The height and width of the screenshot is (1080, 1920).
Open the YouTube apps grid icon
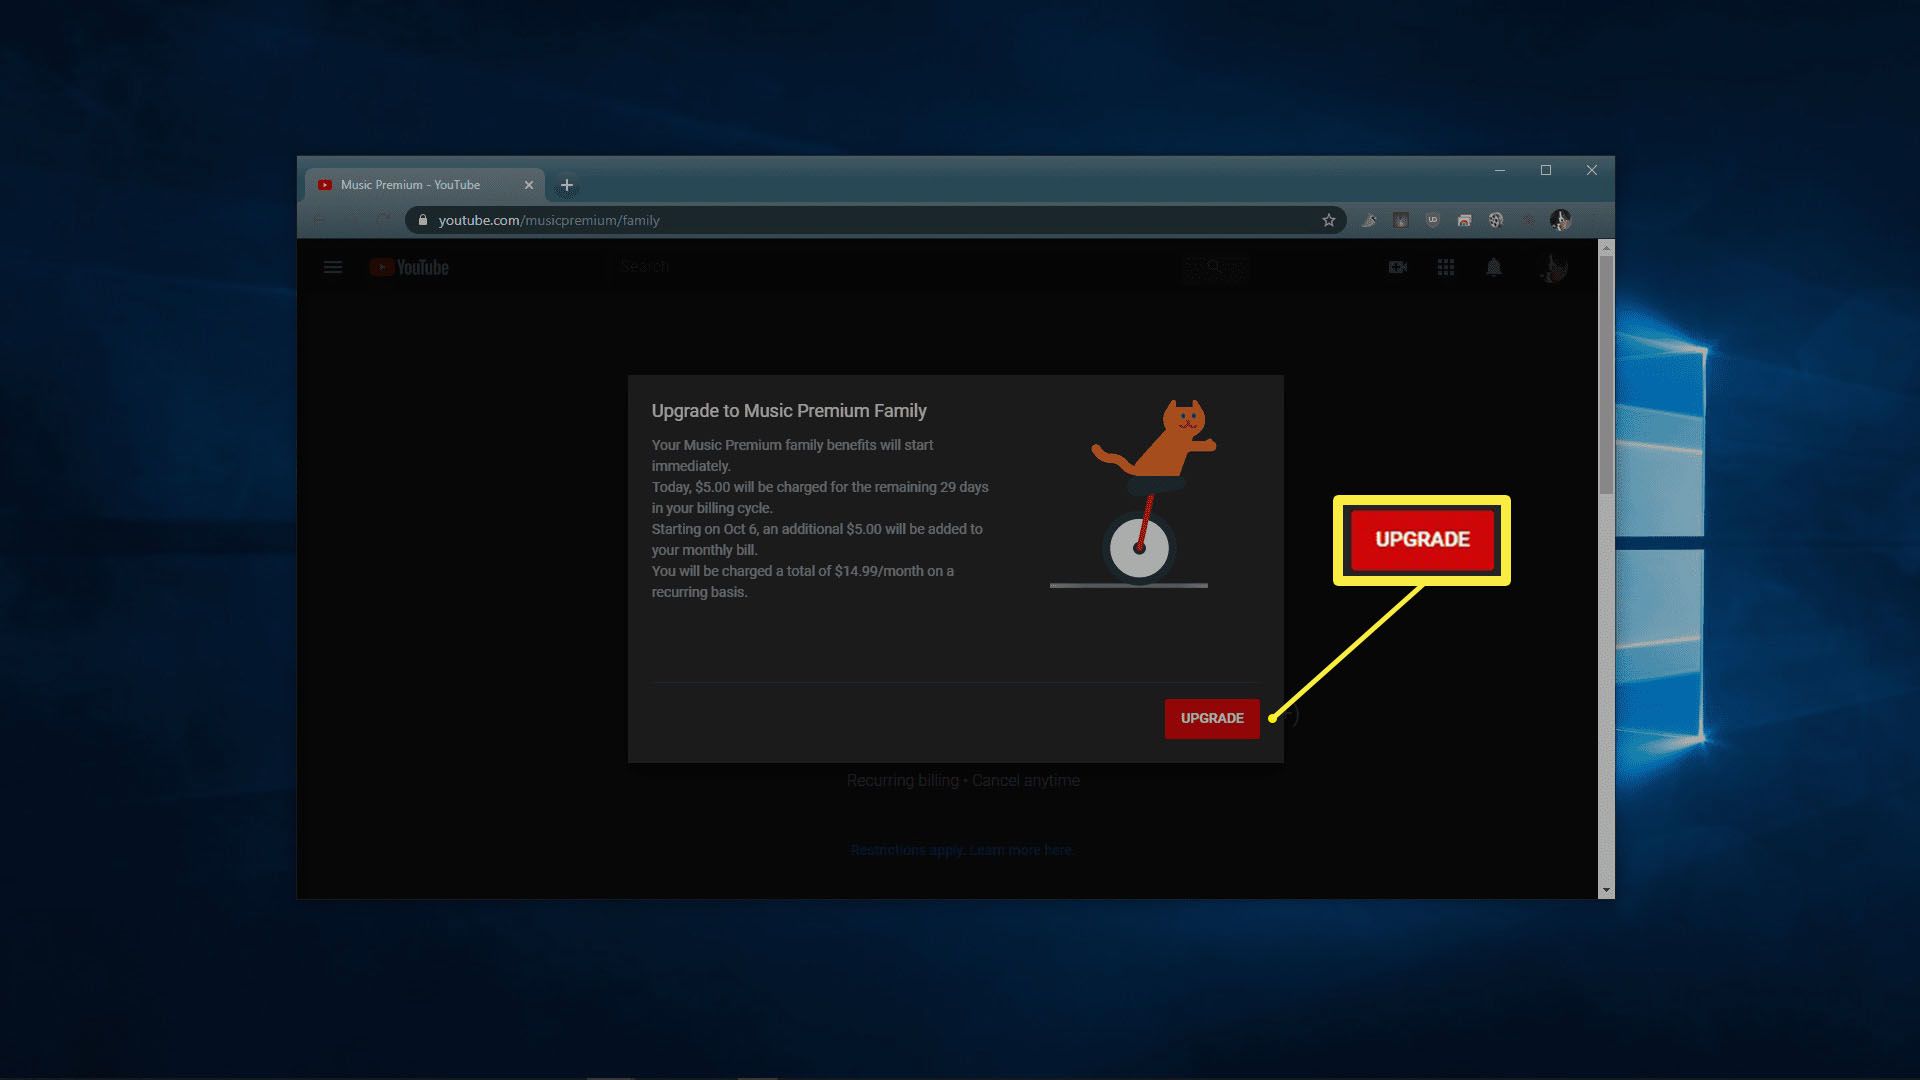tap(1446, 267)
